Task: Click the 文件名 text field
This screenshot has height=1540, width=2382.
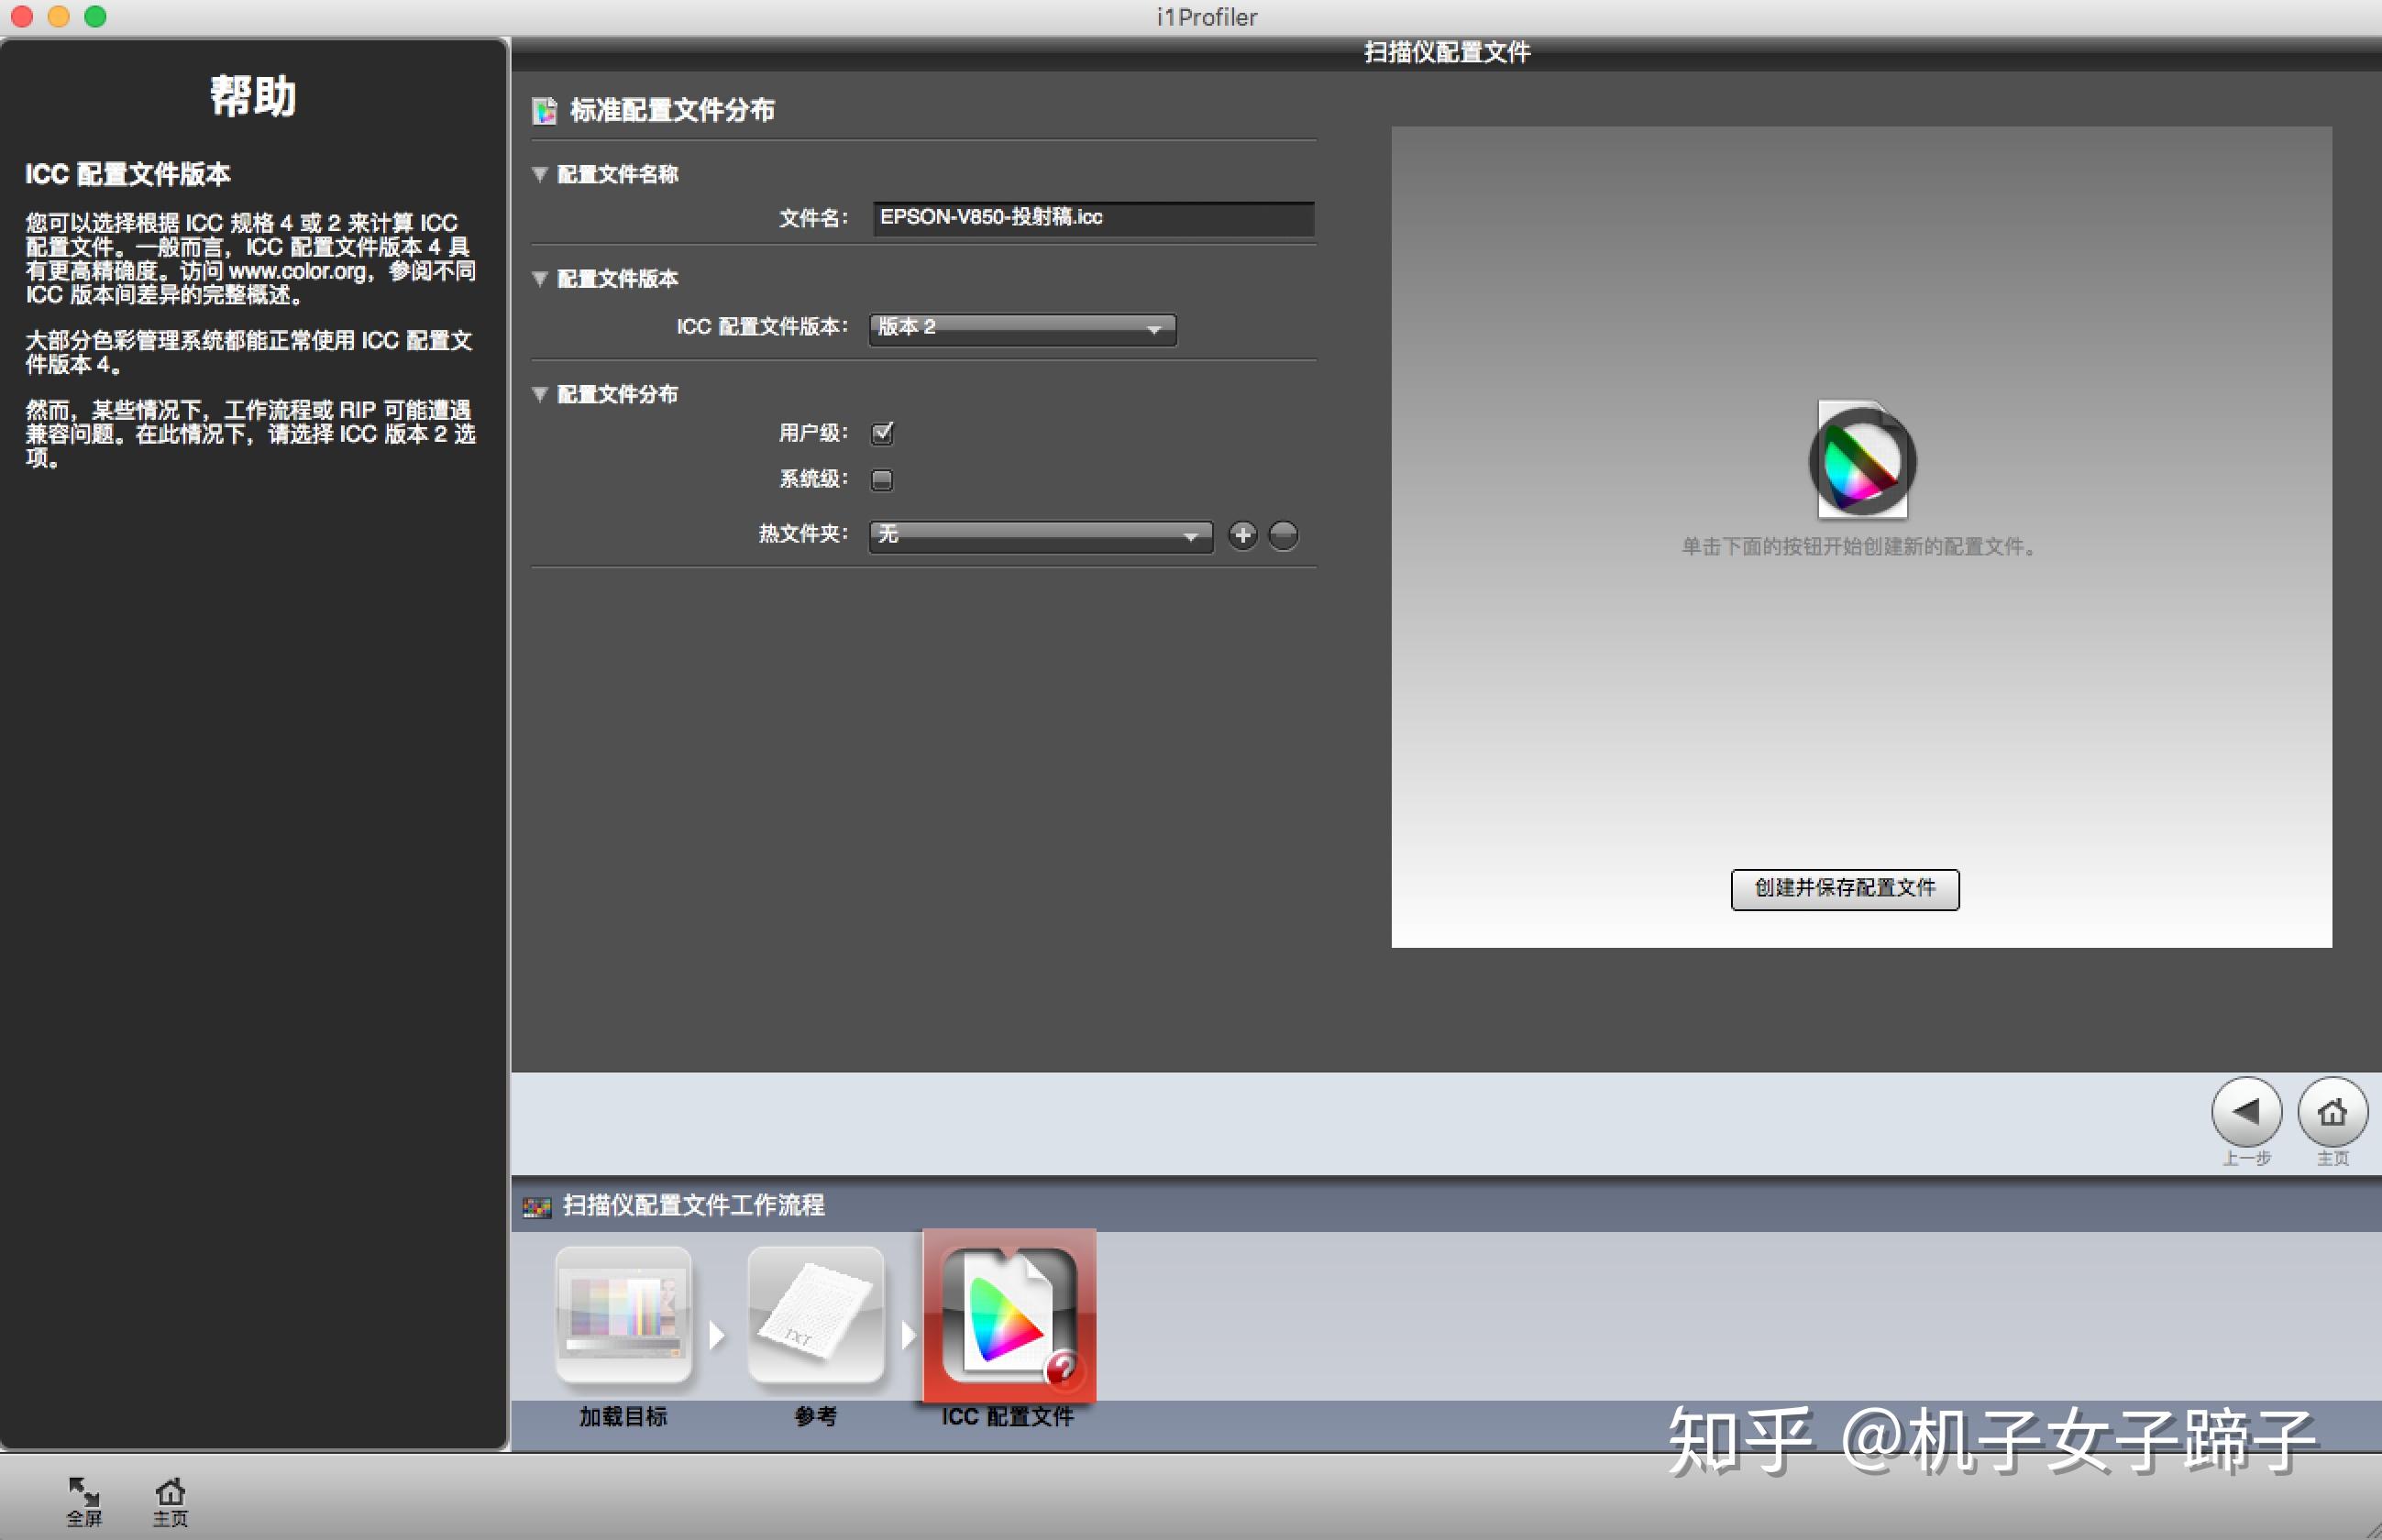Action: click(1092, 218)
